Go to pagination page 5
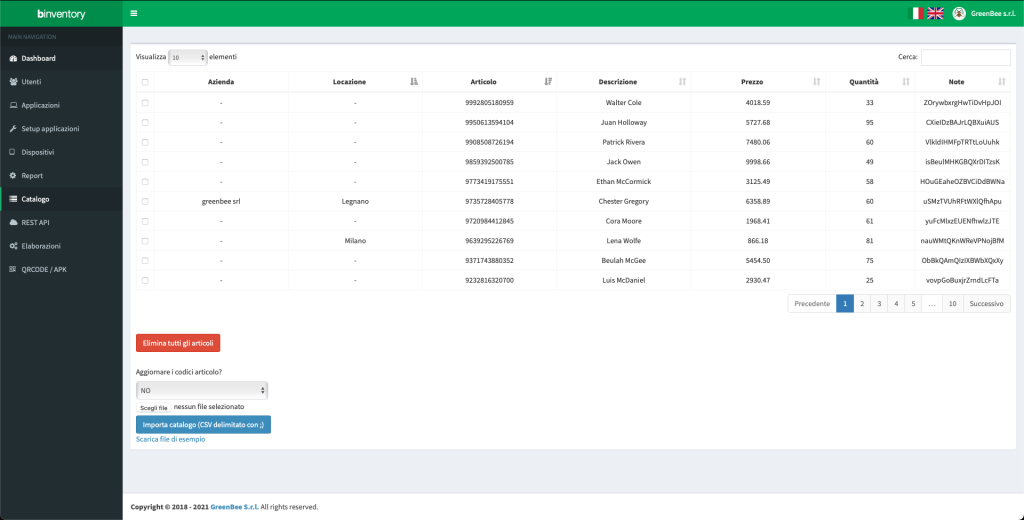Image resolution: width=1024 pixels, height=520 pixels. 913,304
